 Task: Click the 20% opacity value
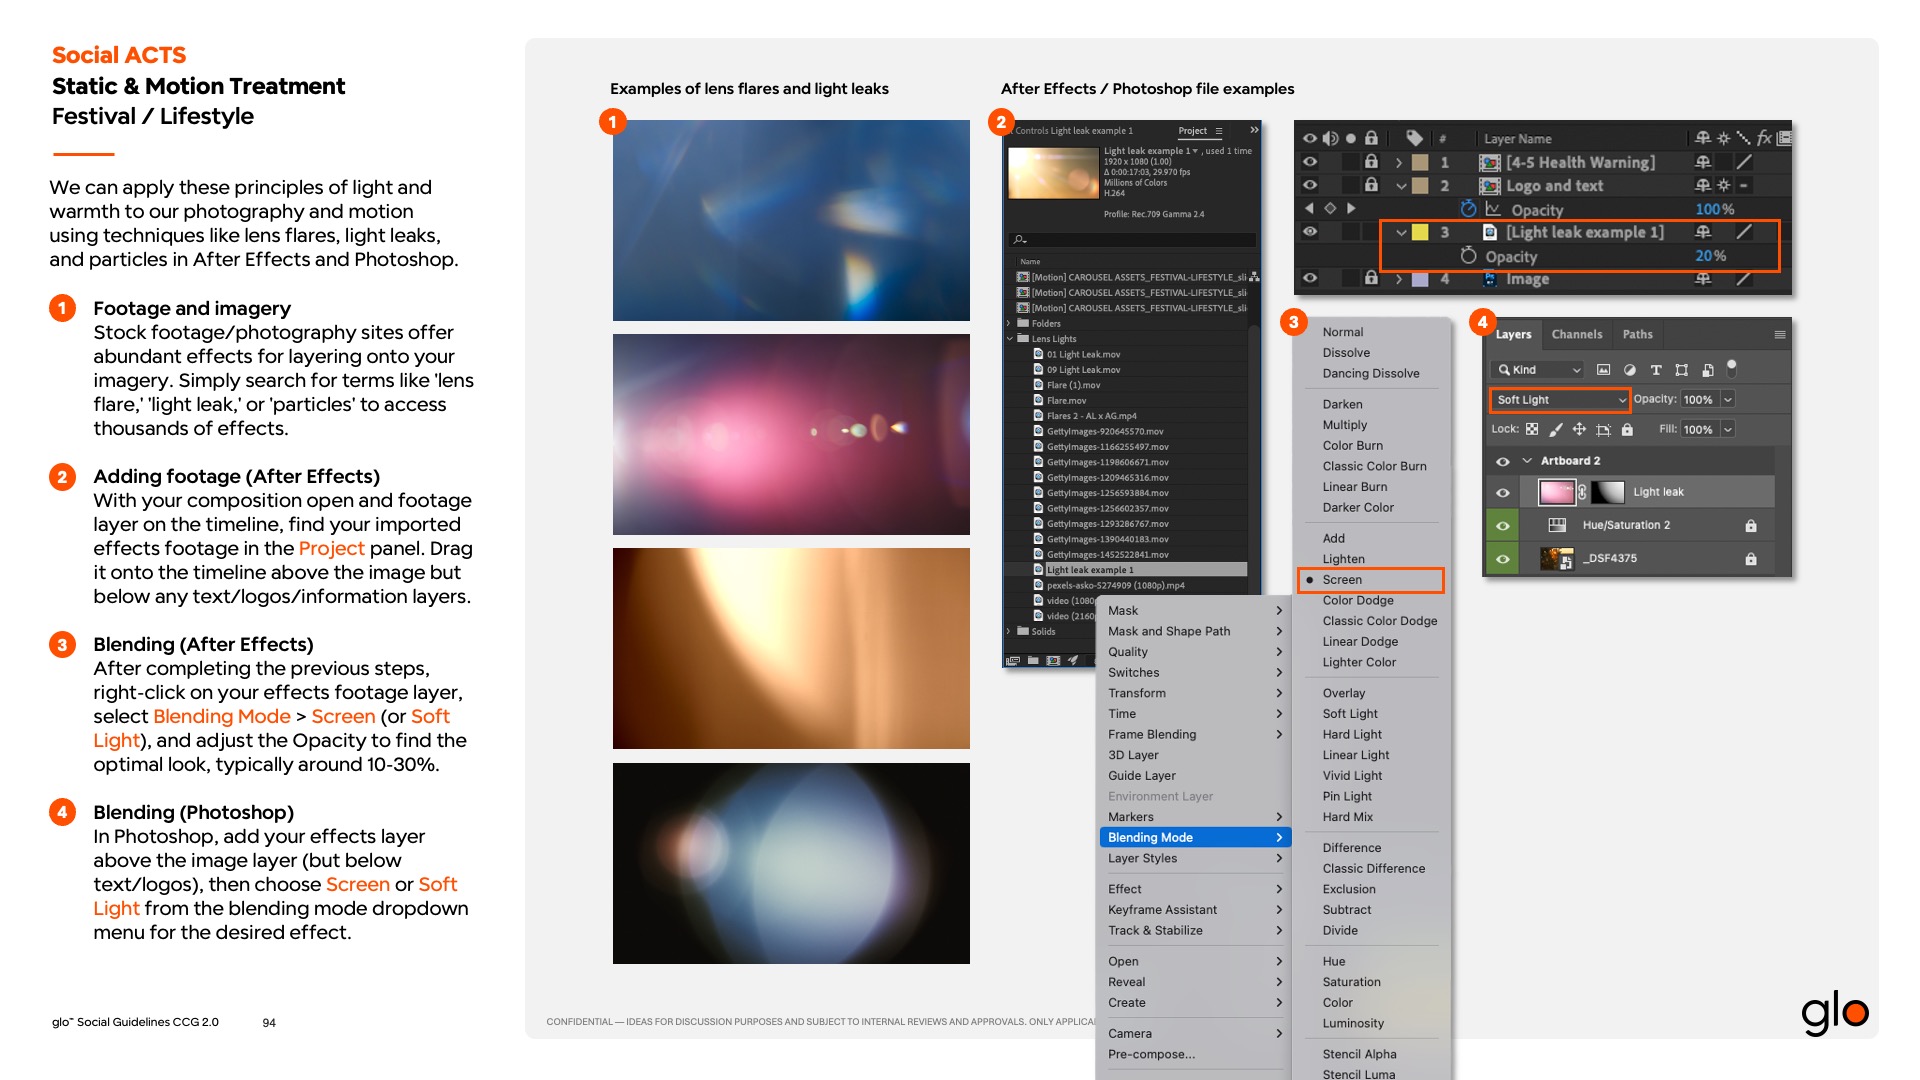point(1710,256)
